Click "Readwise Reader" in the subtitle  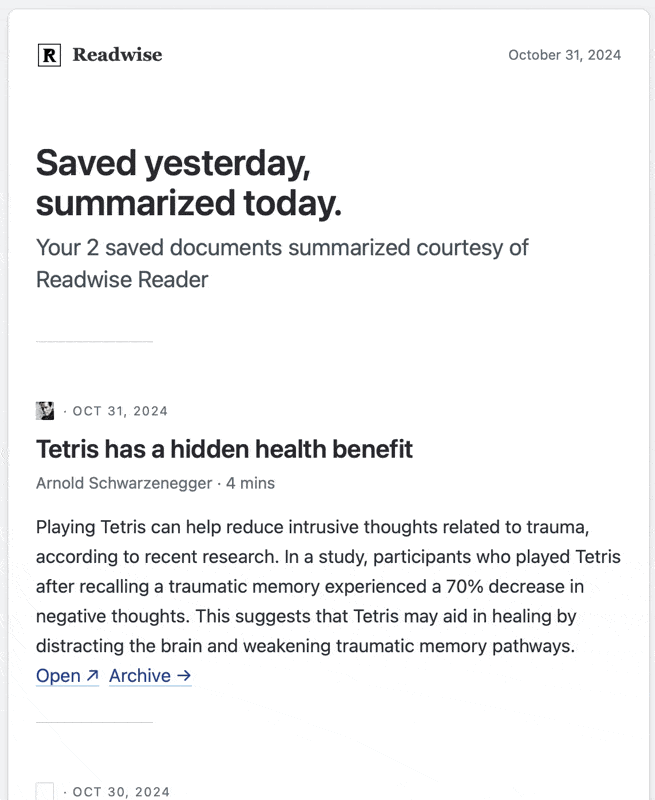pyautogui.click(x=122, y=280)
